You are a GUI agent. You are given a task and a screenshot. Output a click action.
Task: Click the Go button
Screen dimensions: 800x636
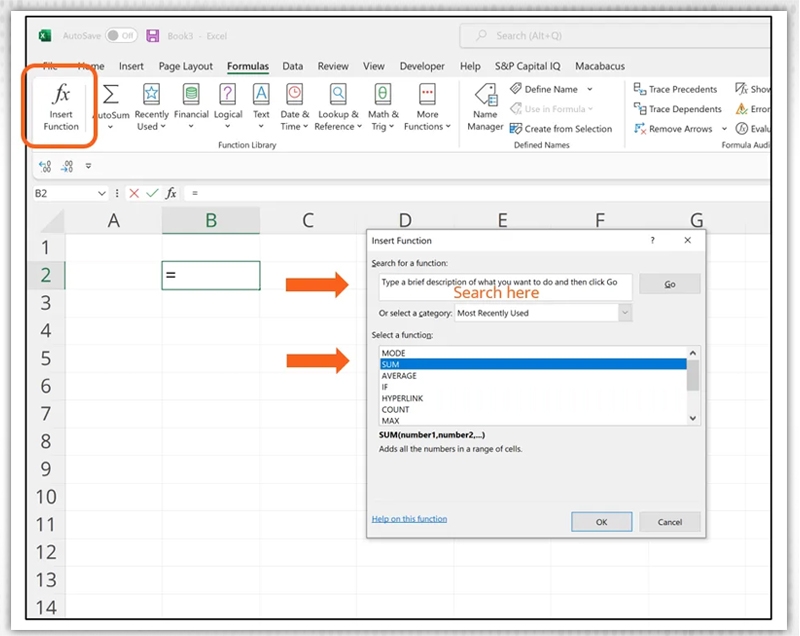click(x=669, y=284)
